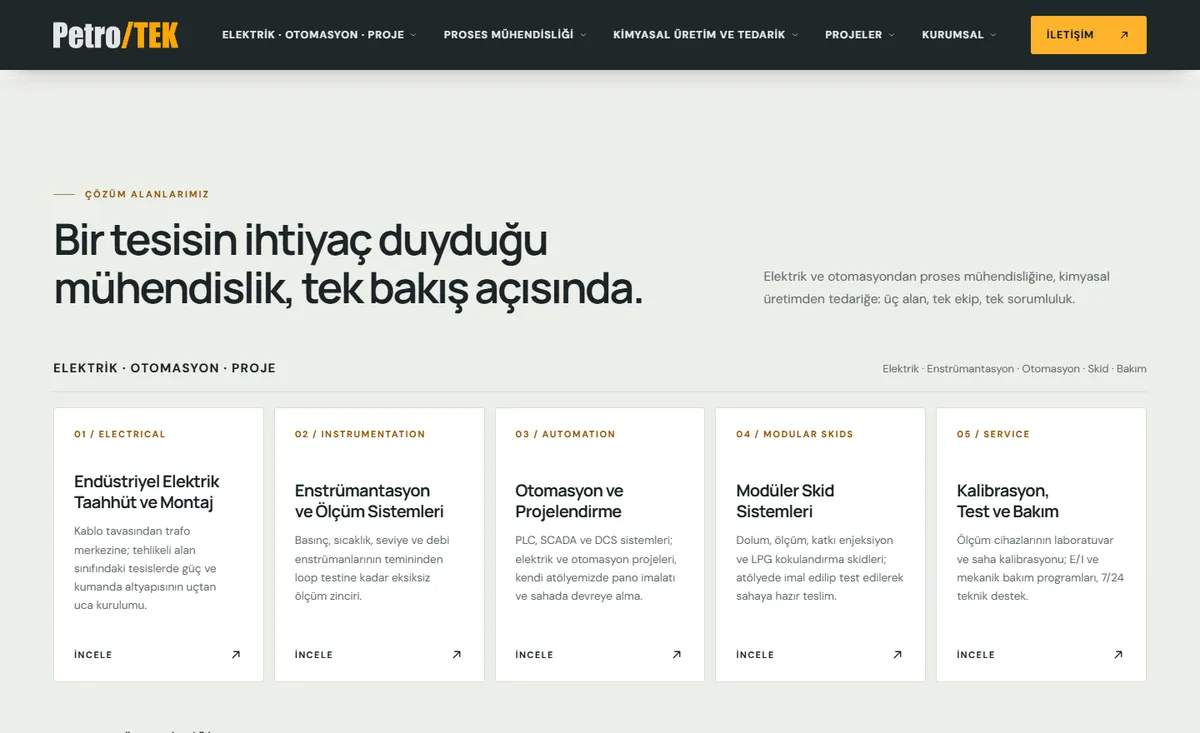The height and width of the screenshot is (733, 1200).
Task: Click paragraph starting Elektrik ve otomasyondan proses
Action: point(936,288)
